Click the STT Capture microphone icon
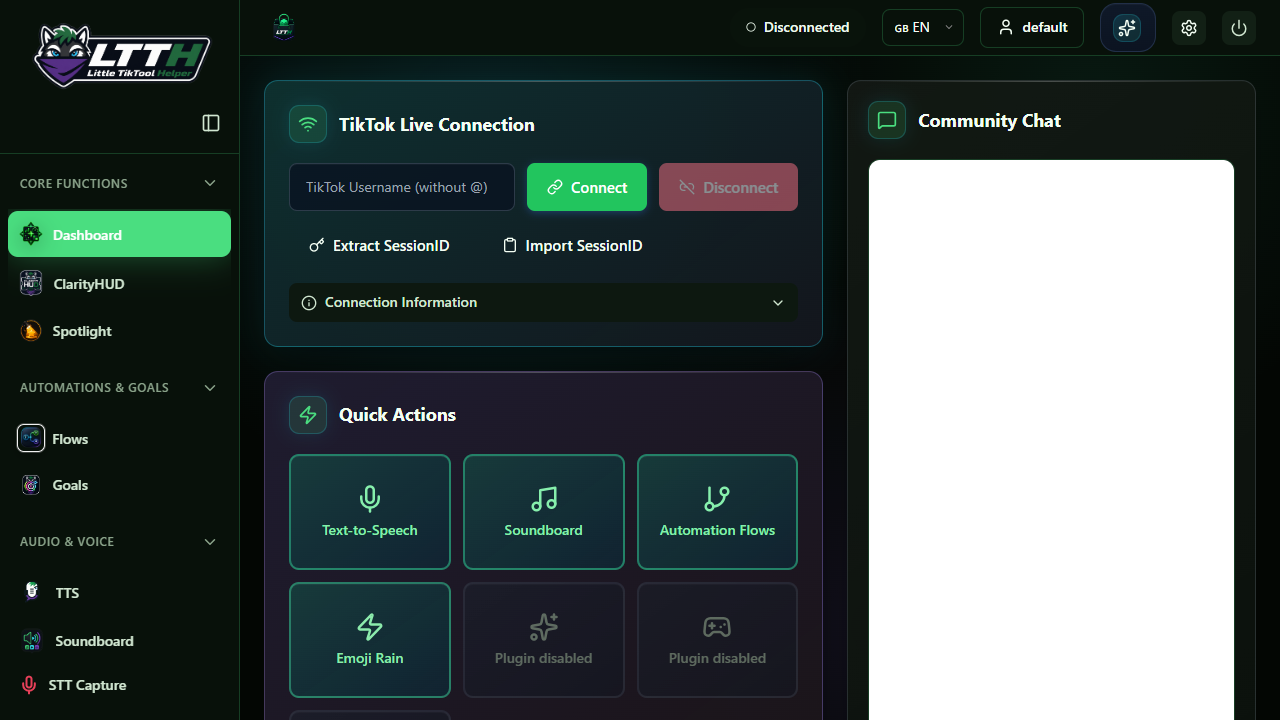Image resolution: width=1280 pixels, height=720 pixels. click(29, 685)
